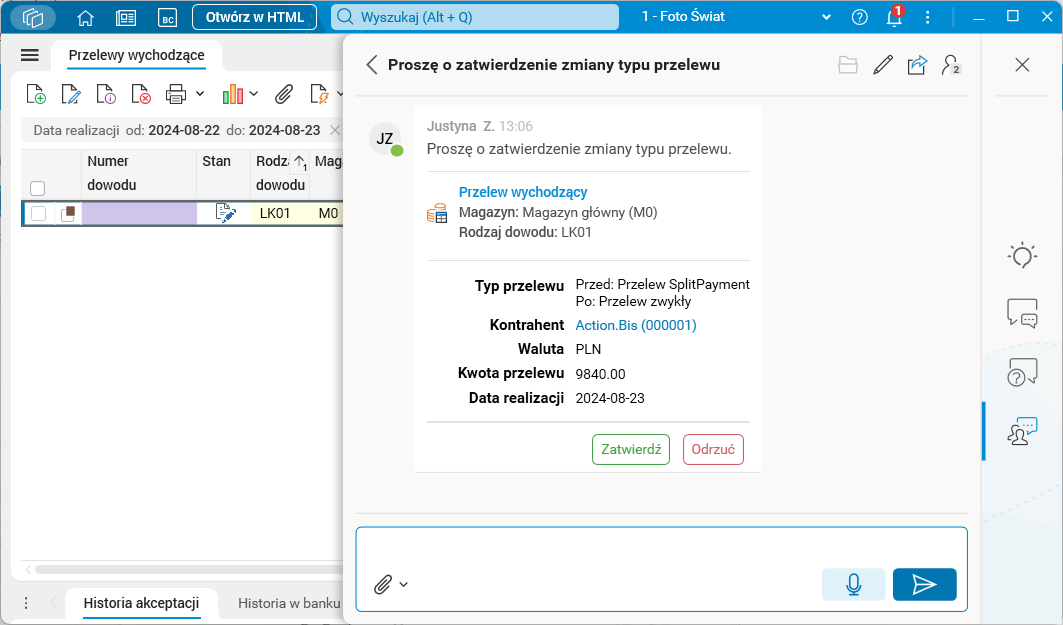
Task: Open the chart dropdown arrow
Action: click(x=254, y=94)
